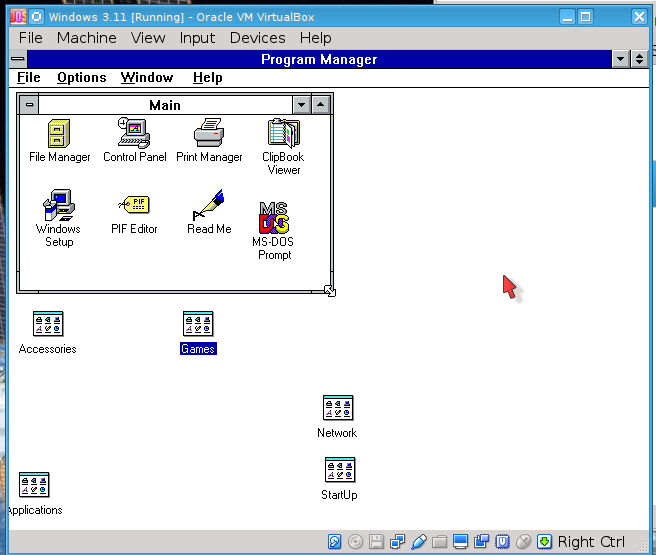Select the Accessories program group icon

(x=47, y=324)
